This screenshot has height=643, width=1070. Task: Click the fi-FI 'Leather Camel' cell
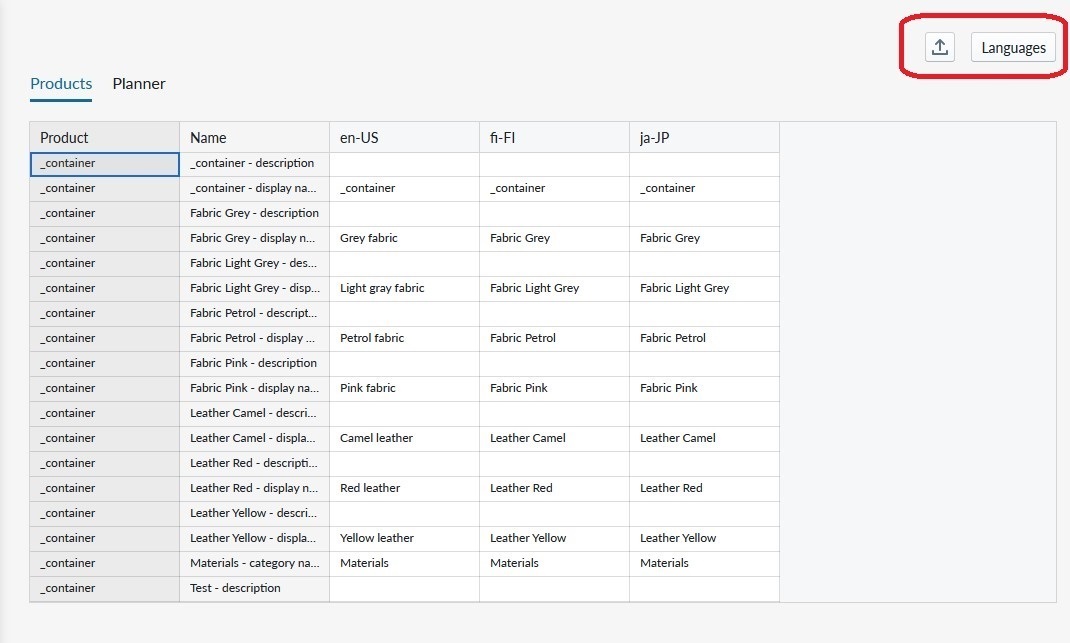(x=555, y=439)
